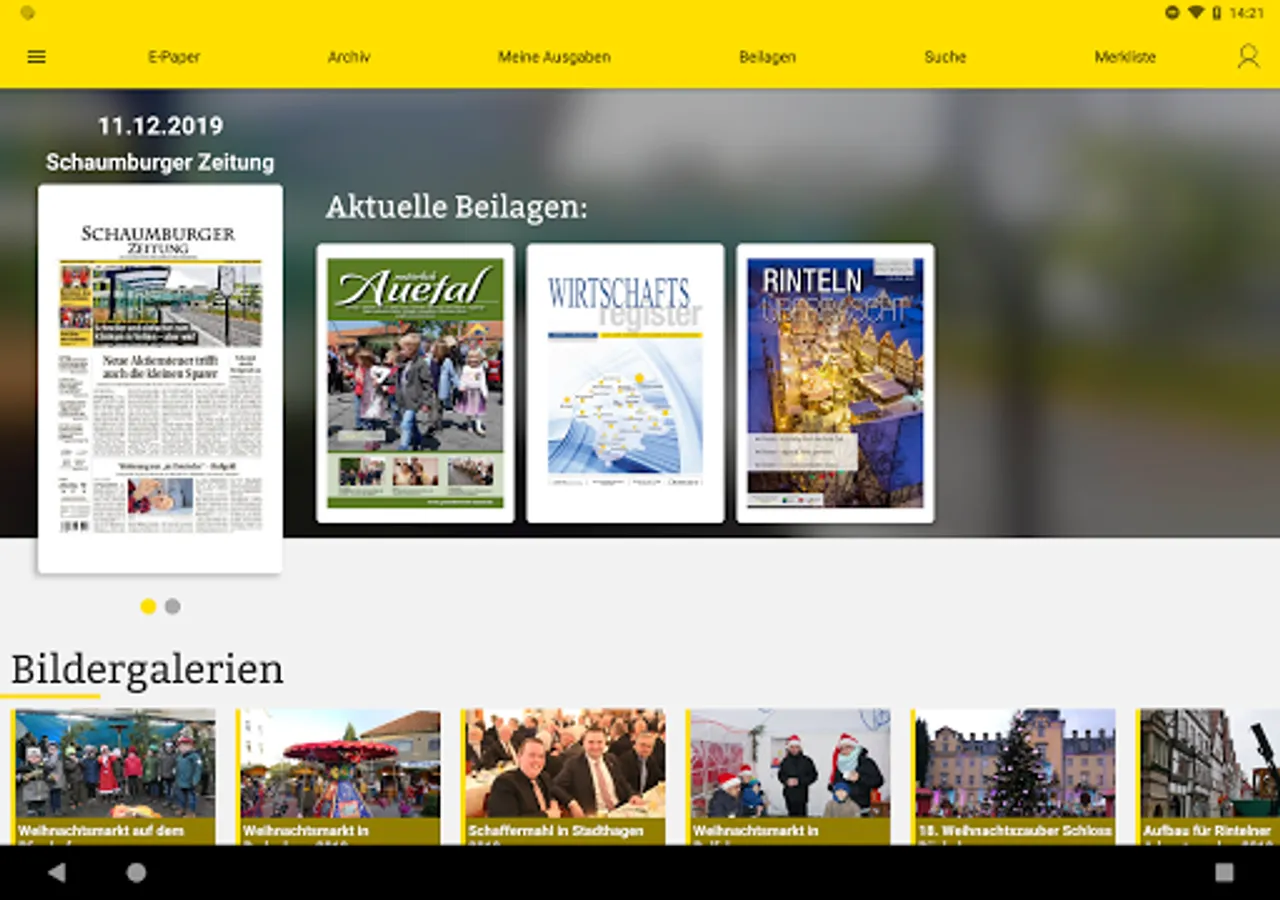
Task: Tap the Android home circle button
Action: [x=136, y=872]
